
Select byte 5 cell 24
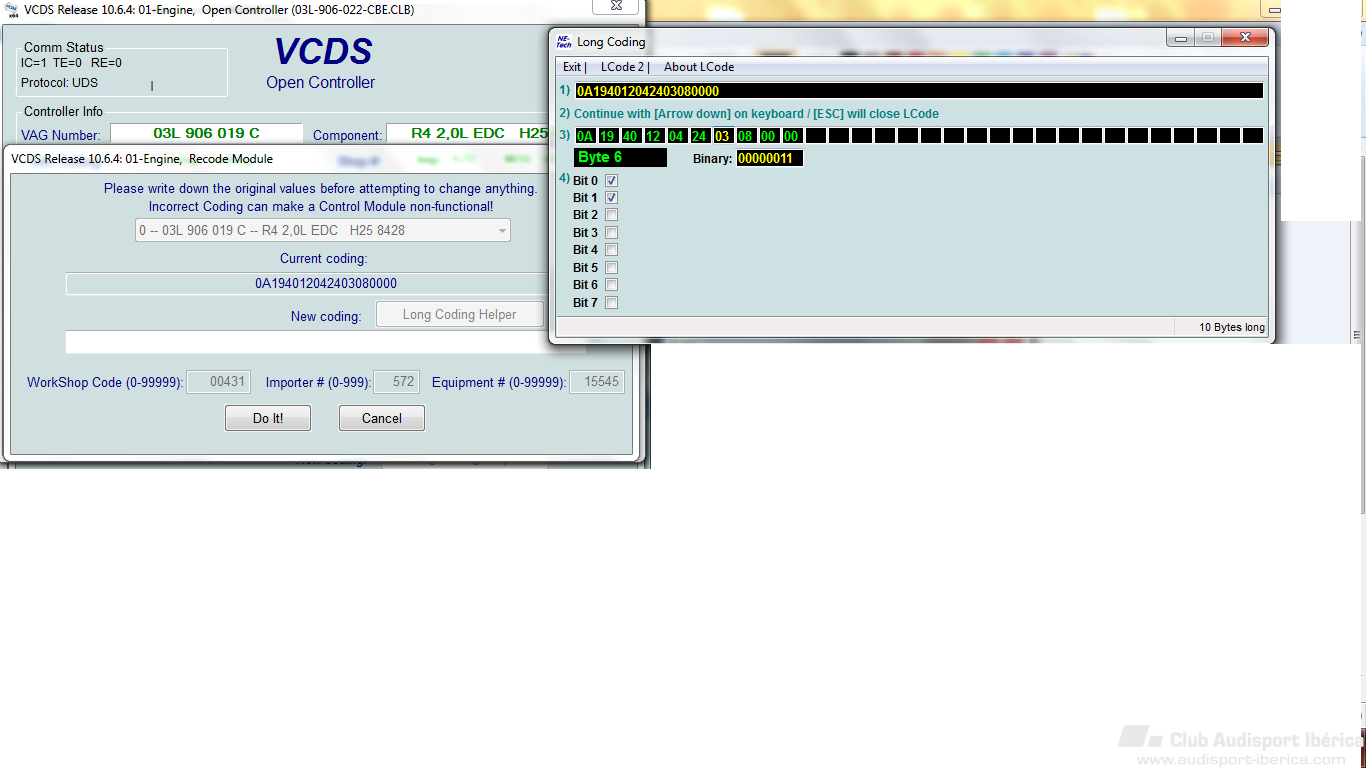click(x=700, y=136)
